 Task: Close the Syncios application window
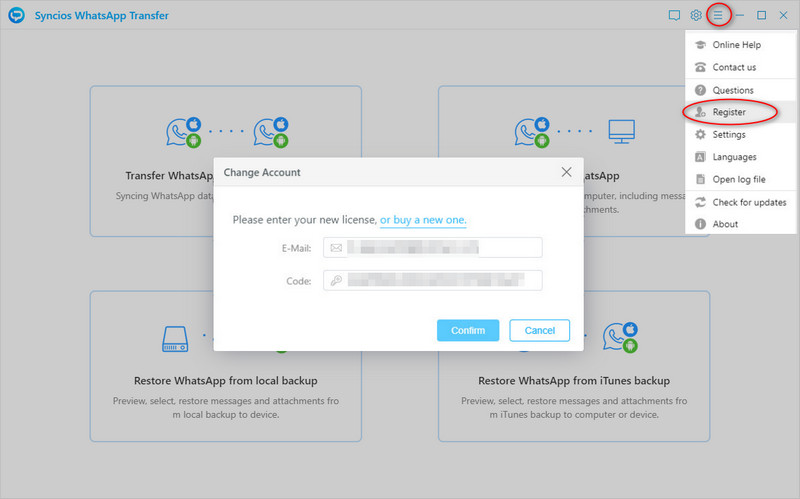[783, 15]
